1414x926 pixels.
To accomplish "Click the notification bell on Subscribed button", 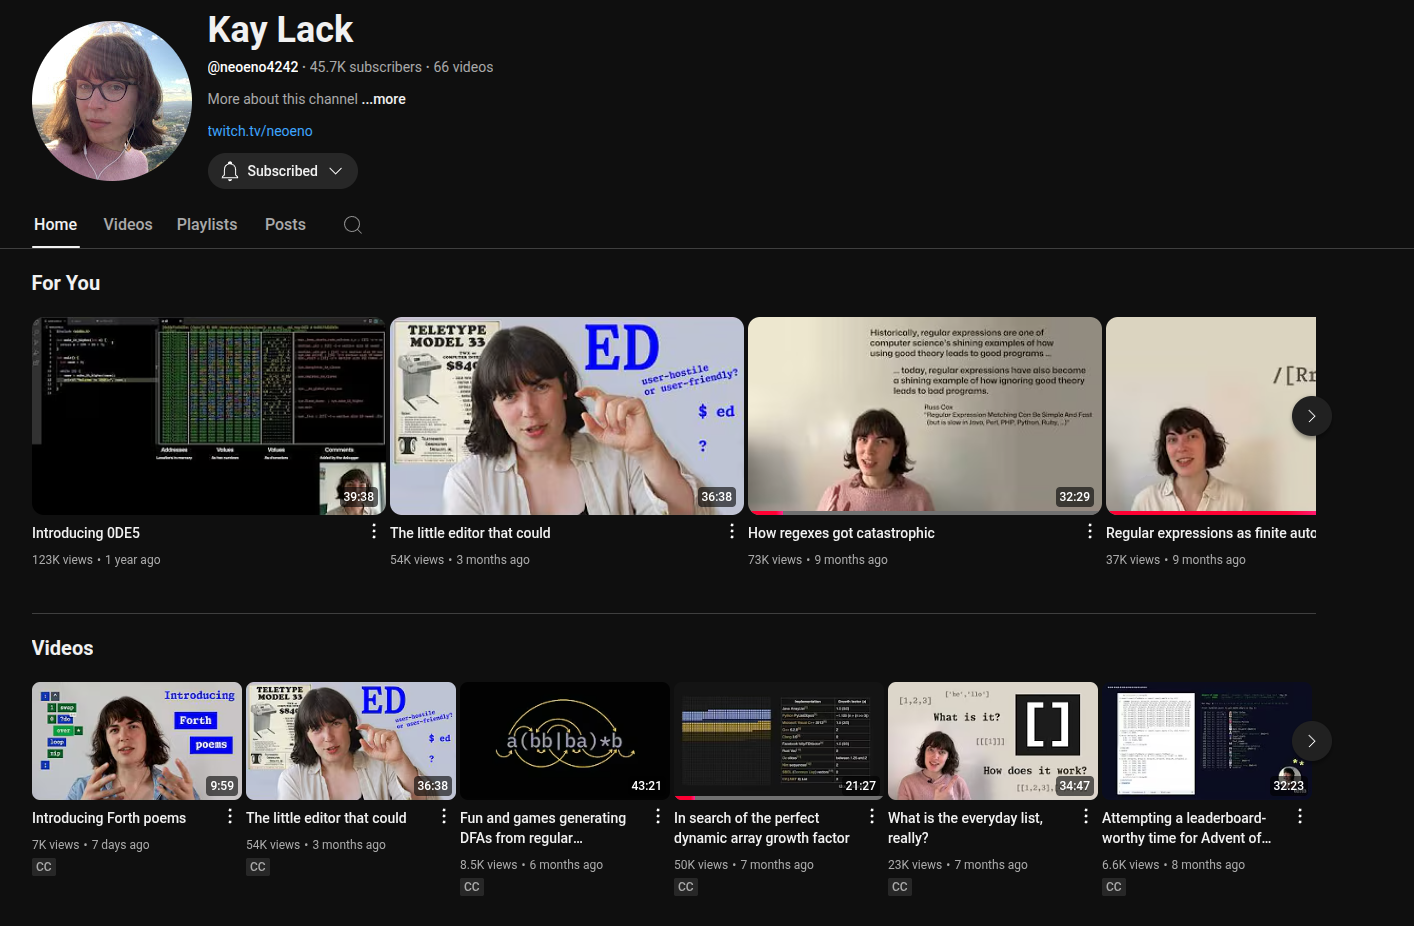I will click(x=230, y=171).
